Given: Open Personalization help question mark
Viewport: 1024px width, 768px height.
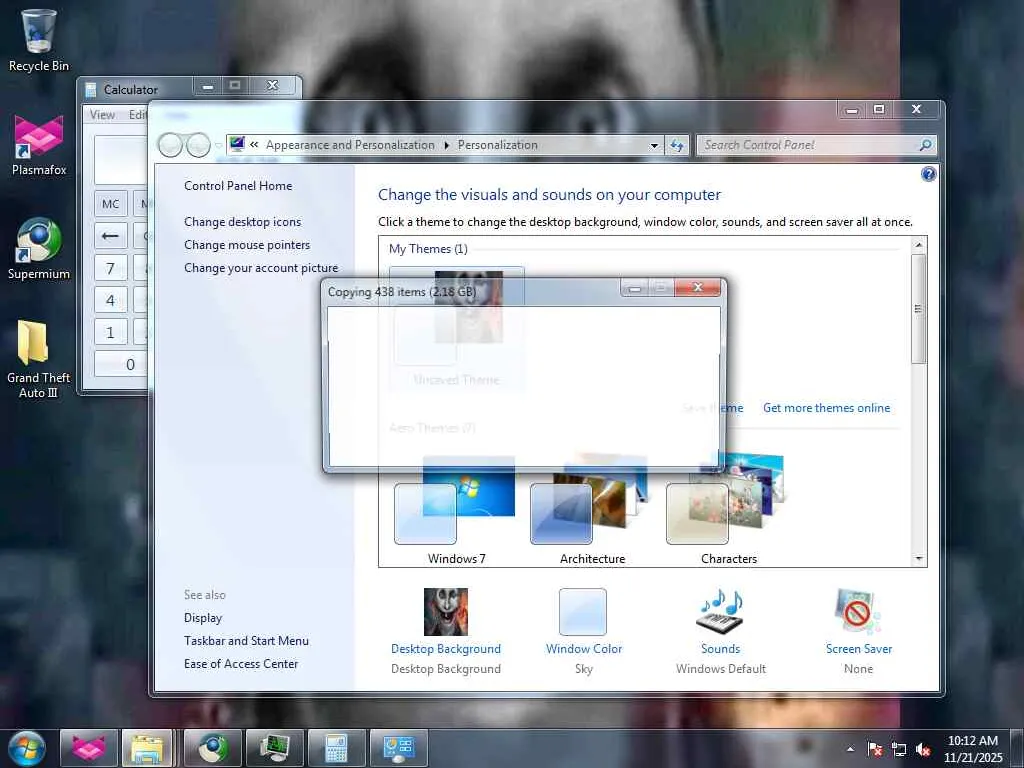Looking at the screenshot, I should pos(929,174).
